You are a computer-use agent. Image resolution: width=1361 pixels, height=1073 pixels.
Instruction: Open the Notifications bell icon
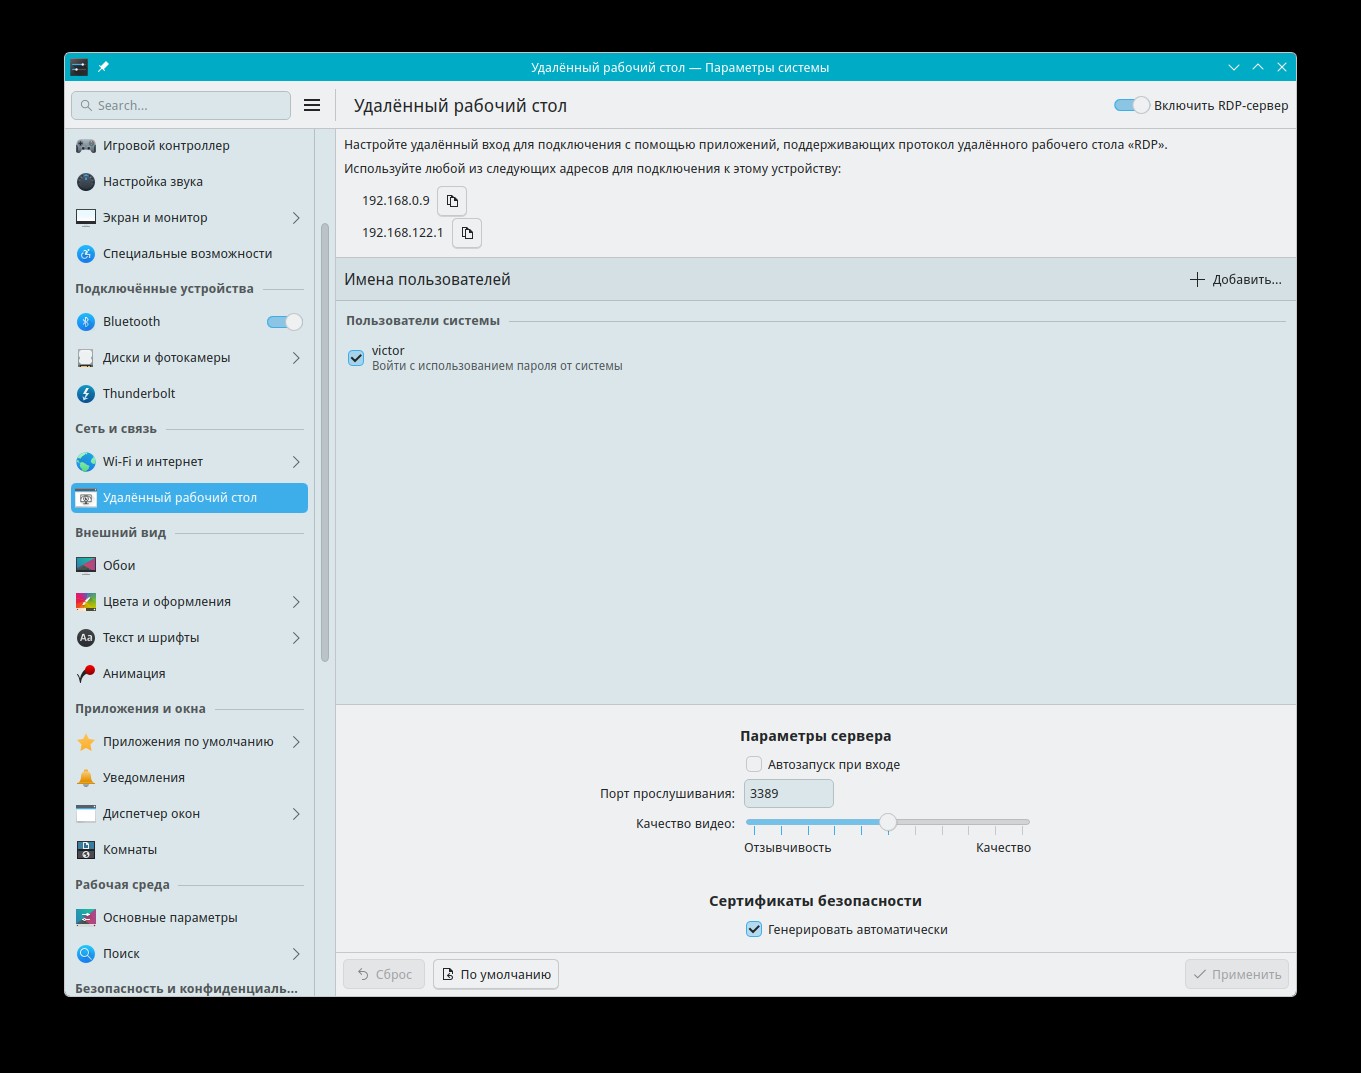(x=86, y=778)
